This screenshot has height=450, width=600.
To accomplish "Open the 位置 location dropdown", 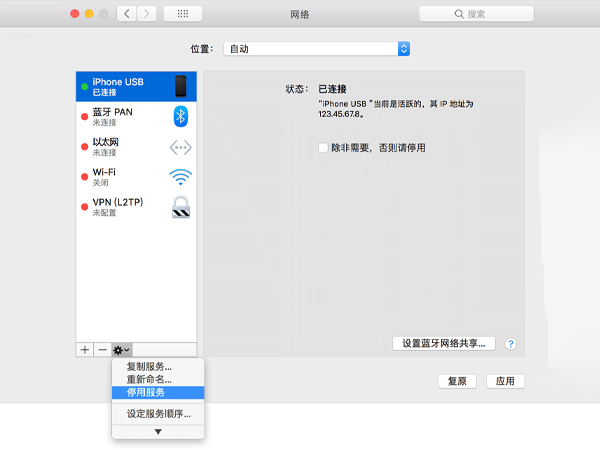I will coord(317,48).
